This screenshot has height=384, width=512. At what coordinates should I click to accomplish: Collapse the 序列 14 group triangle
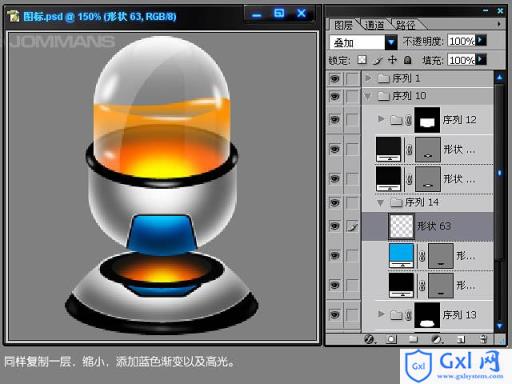tap(380, 203)
